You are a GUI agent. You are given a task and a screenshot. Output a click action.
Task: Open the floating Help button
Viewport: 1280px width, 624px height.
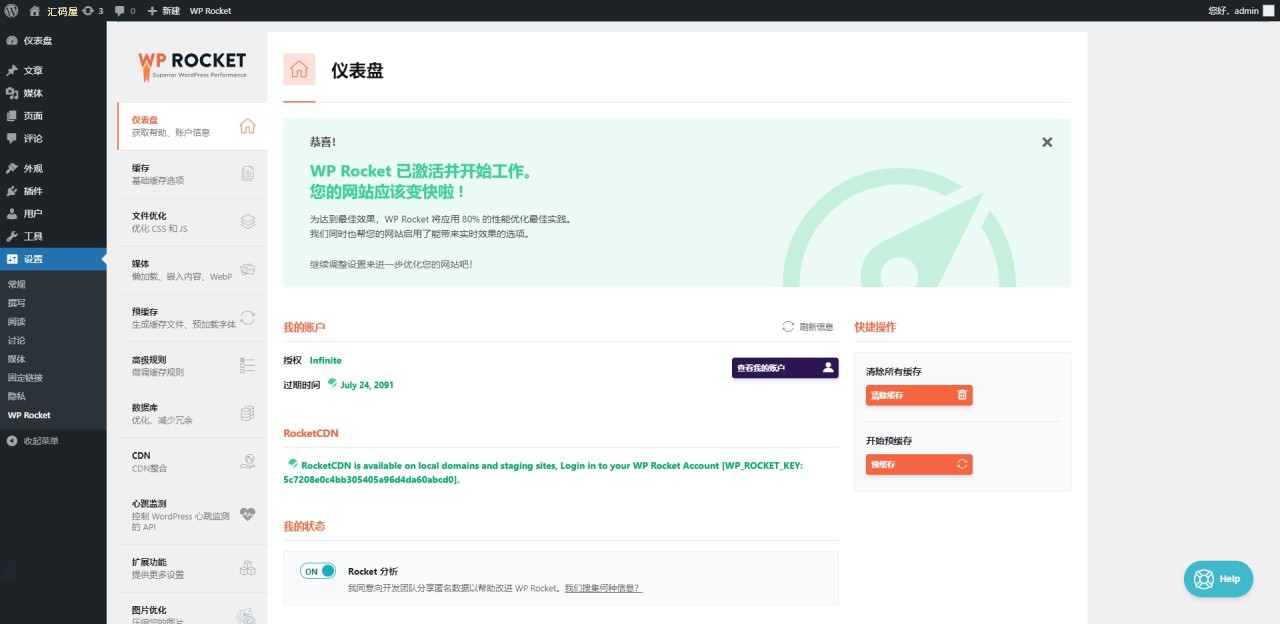click(1218, 579)
